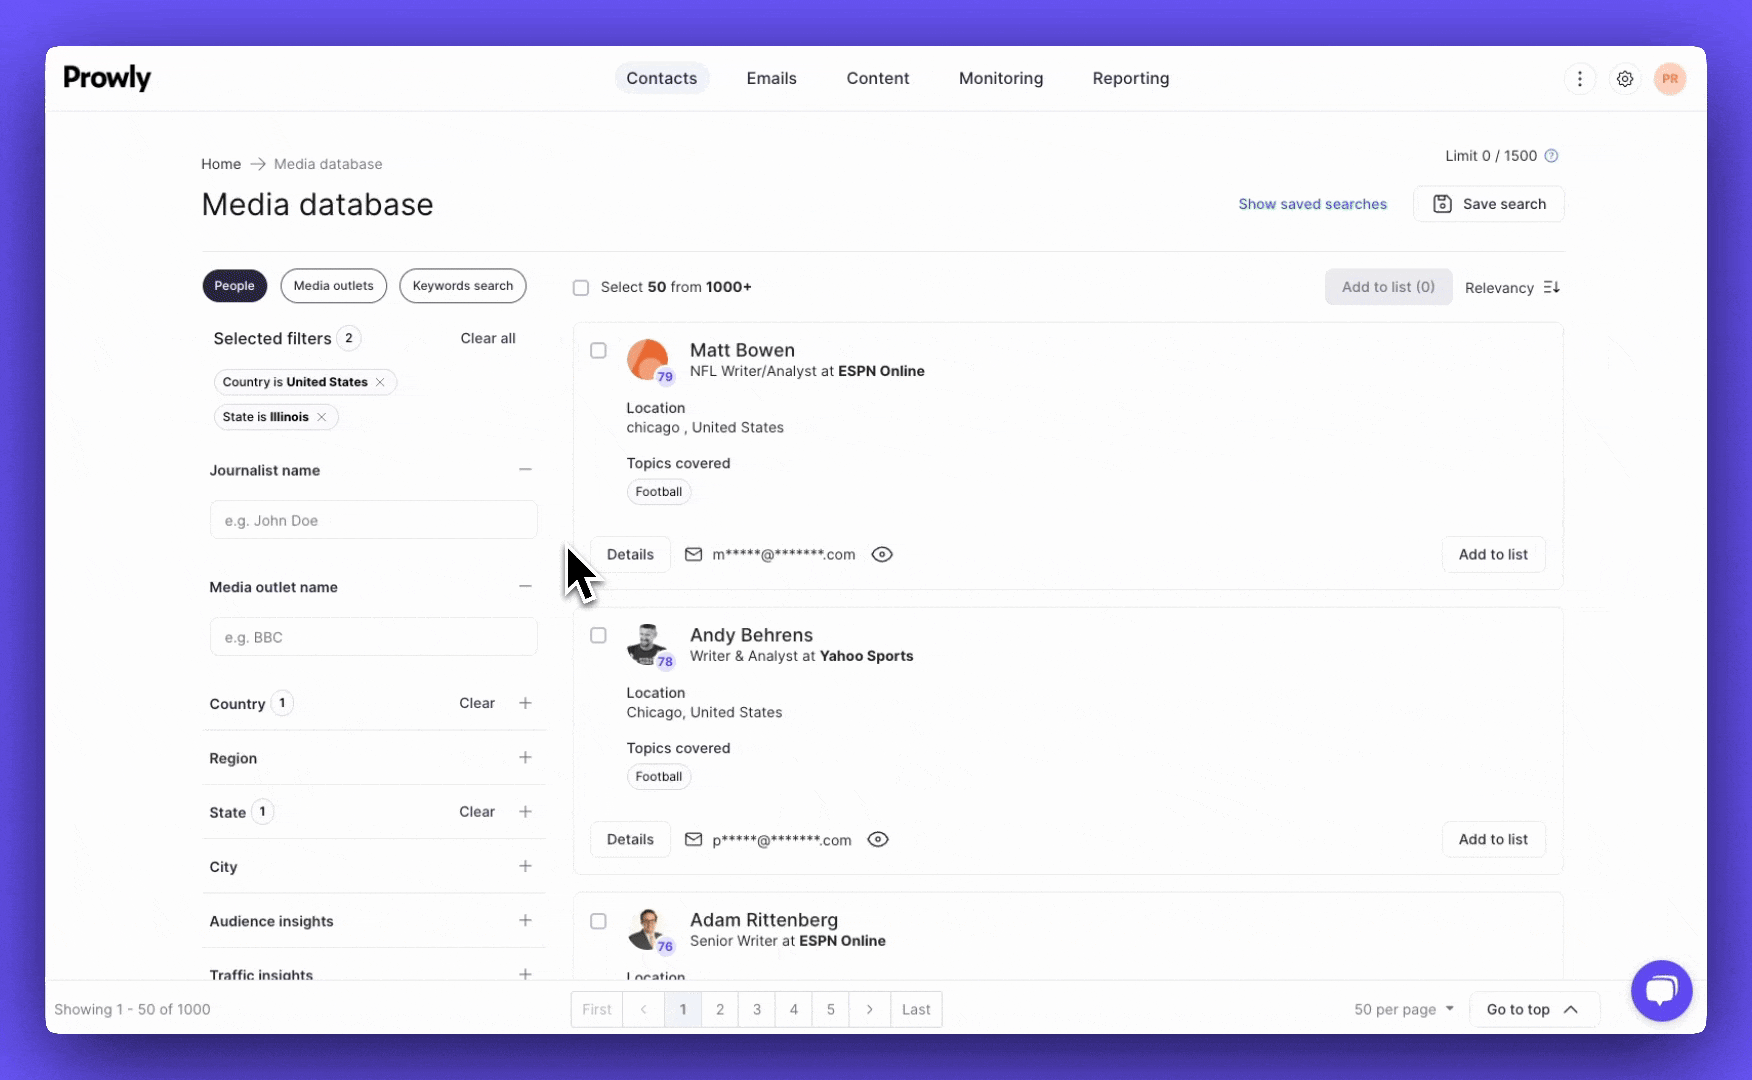Click the Save search button
1752x1080 pixels.
click(x=1488, y=204)
